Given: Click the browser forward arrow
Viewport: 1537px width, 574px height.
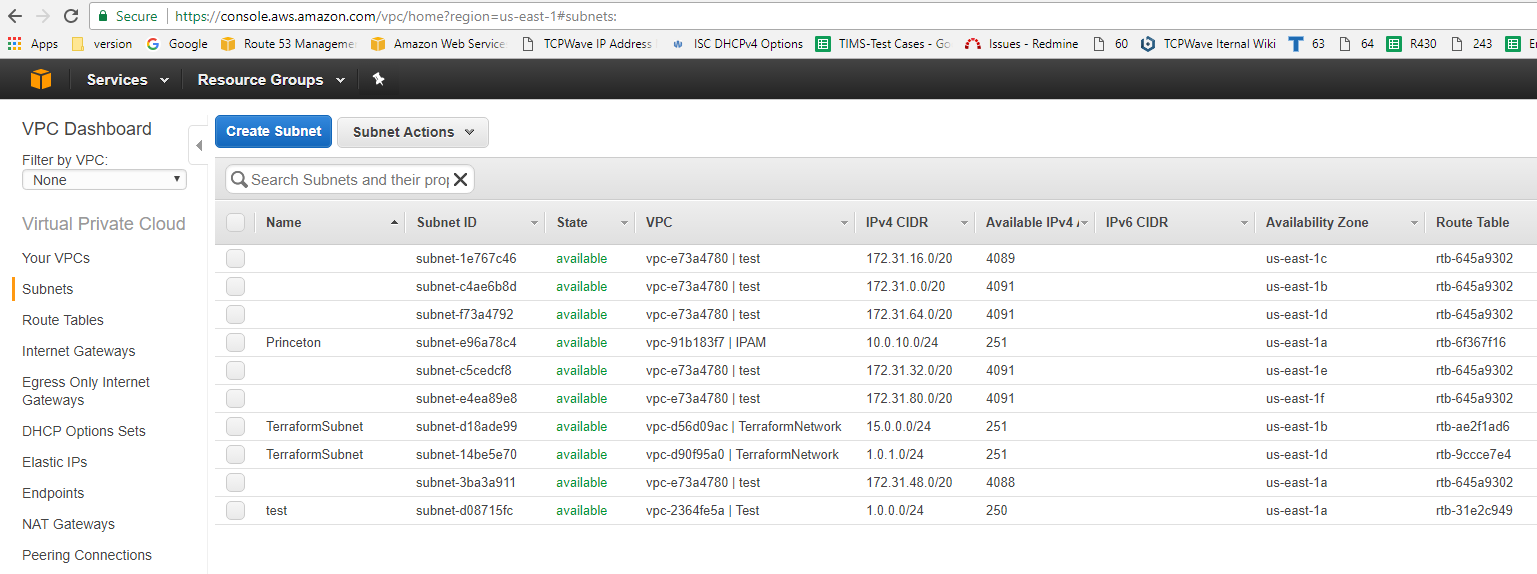Looking at the screenshot, I should pyautogui.click(x=42, y=16).
